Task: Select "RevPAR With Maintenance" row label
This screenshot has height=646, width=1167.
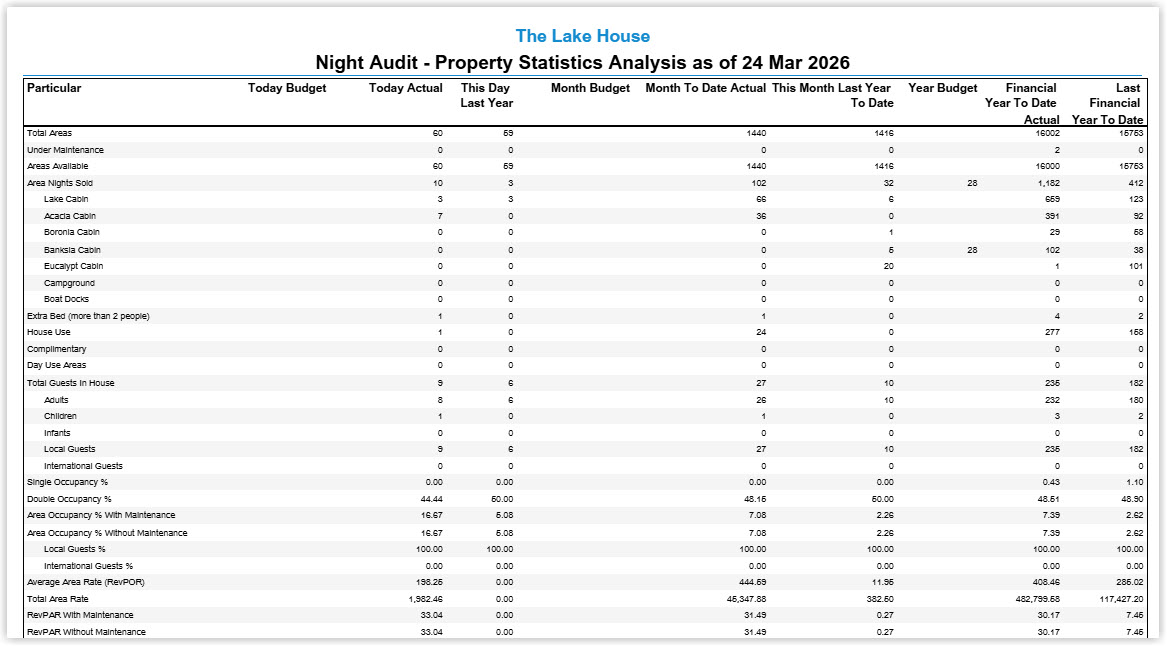Action: point(80,615)
